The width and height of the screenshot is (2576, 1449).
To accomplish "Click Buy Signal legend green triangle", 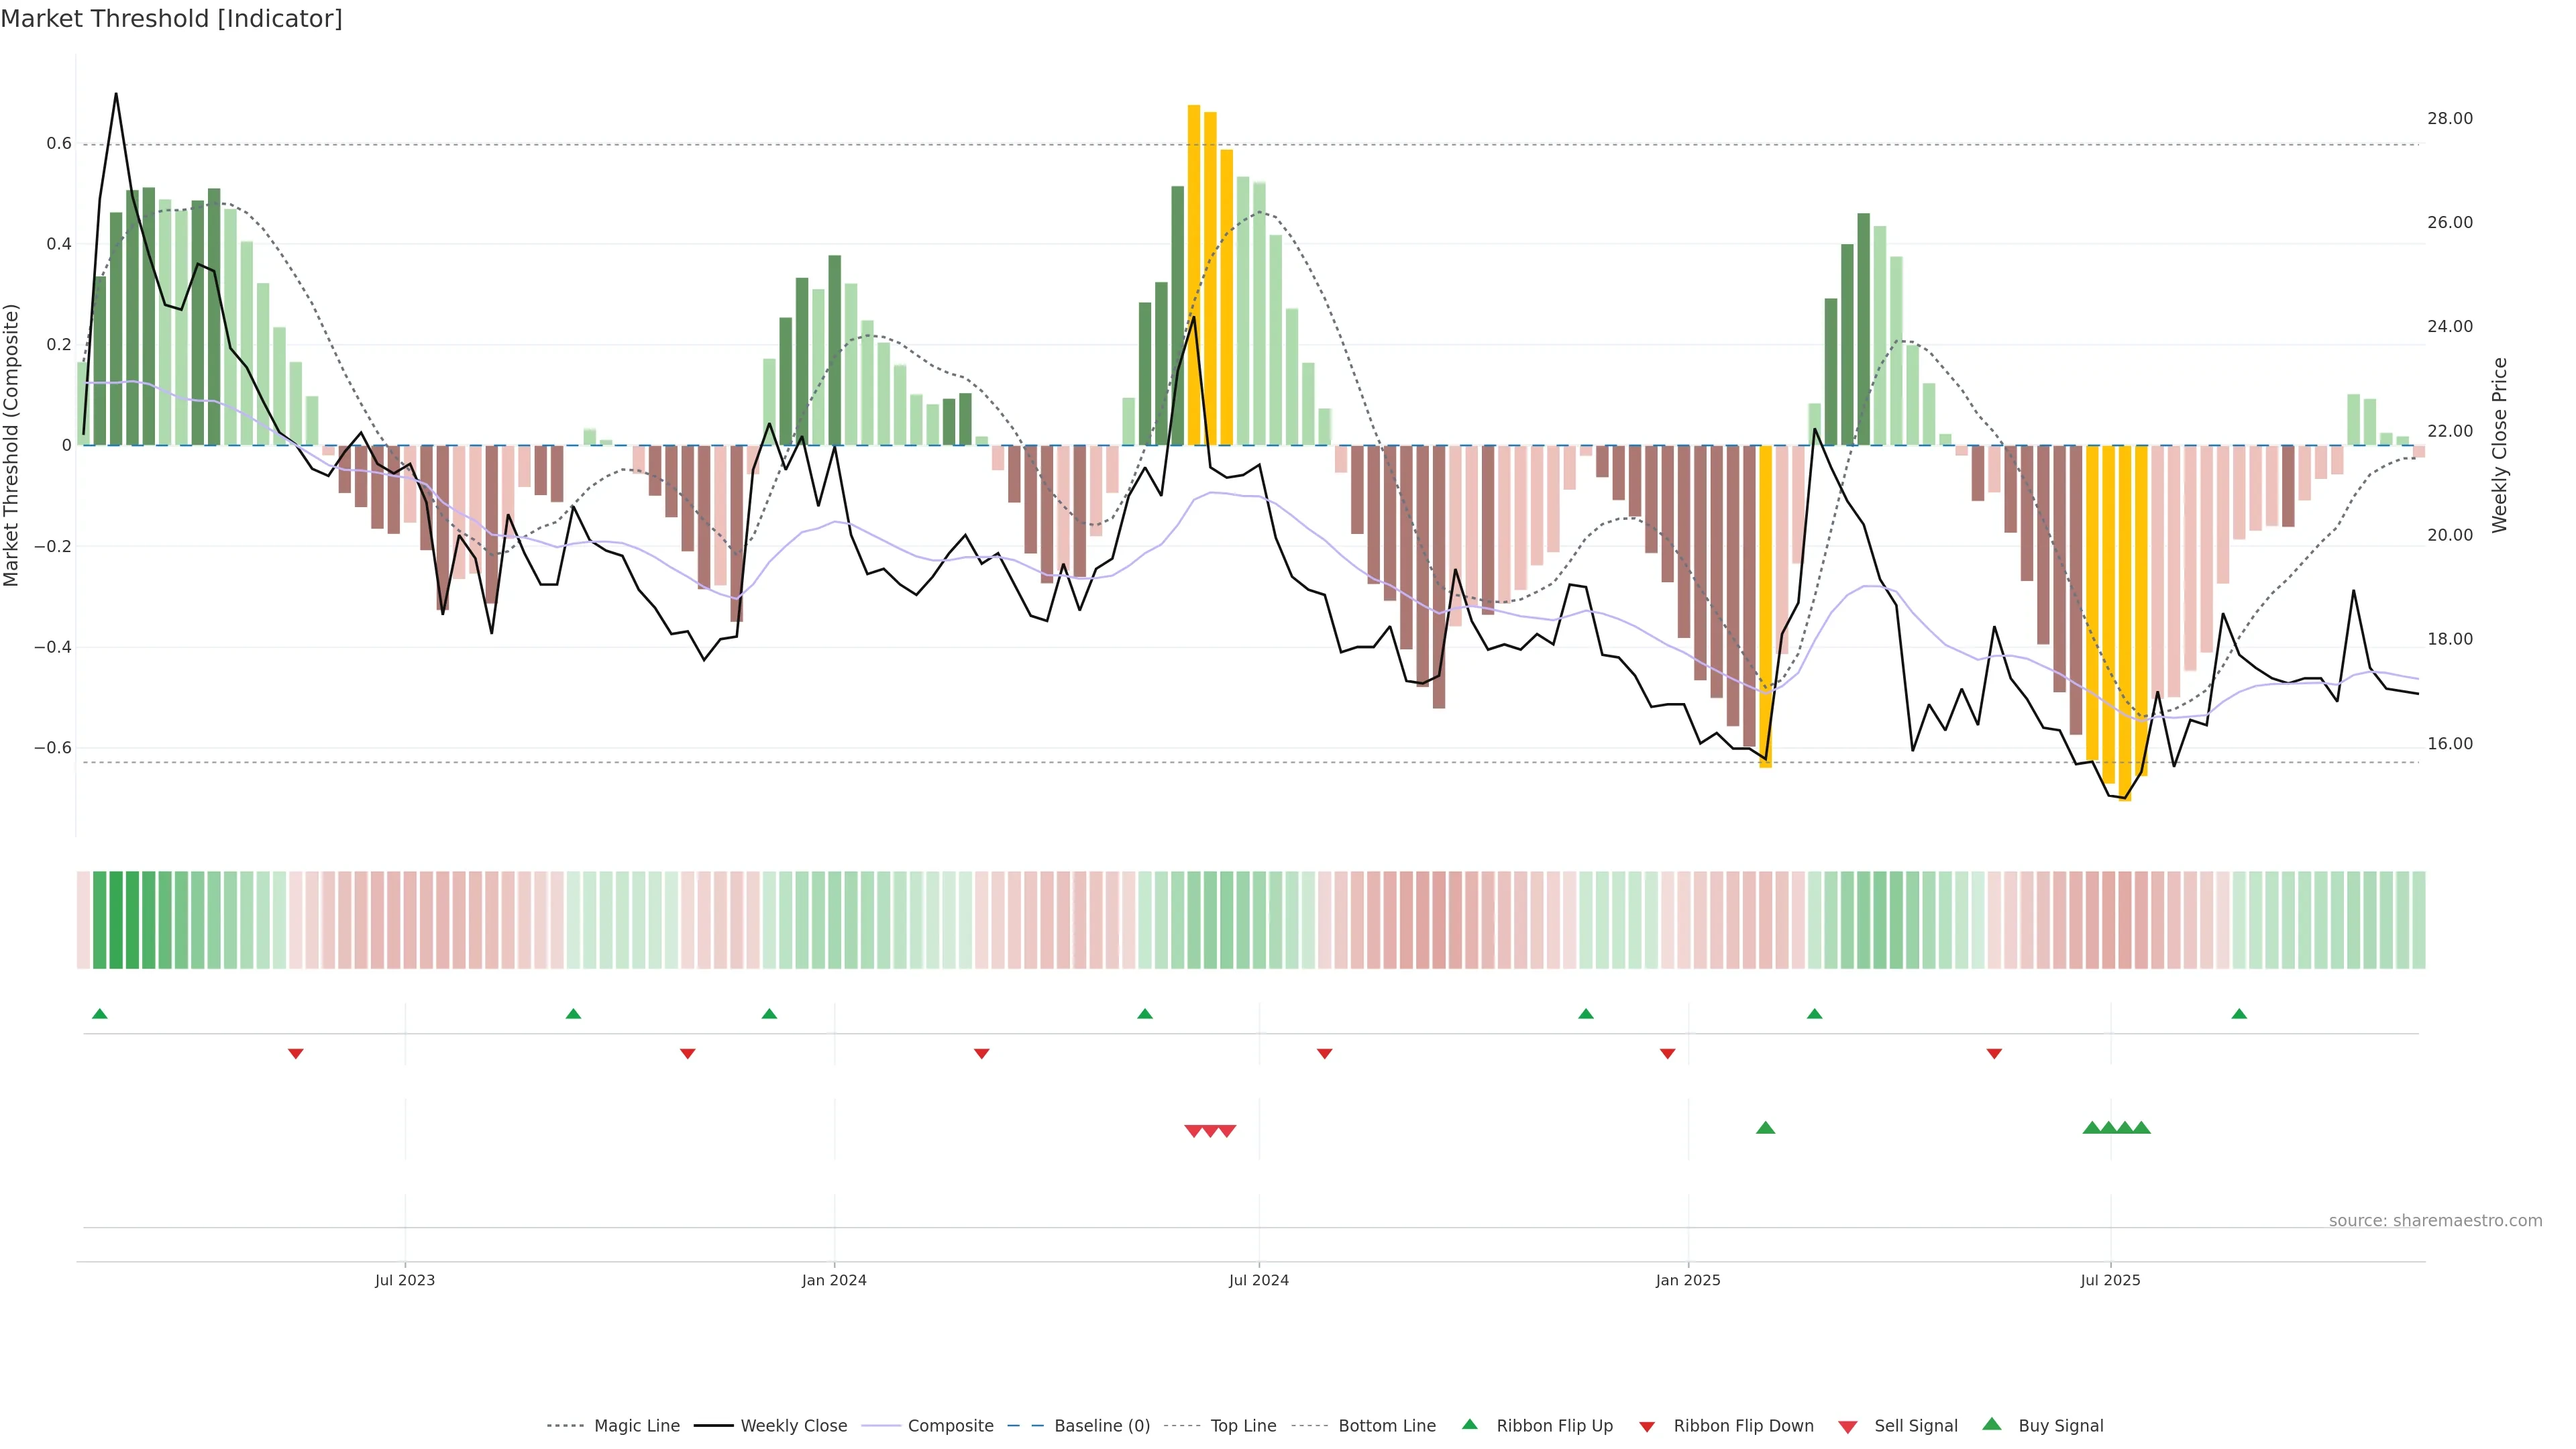I will 1991,1424.
